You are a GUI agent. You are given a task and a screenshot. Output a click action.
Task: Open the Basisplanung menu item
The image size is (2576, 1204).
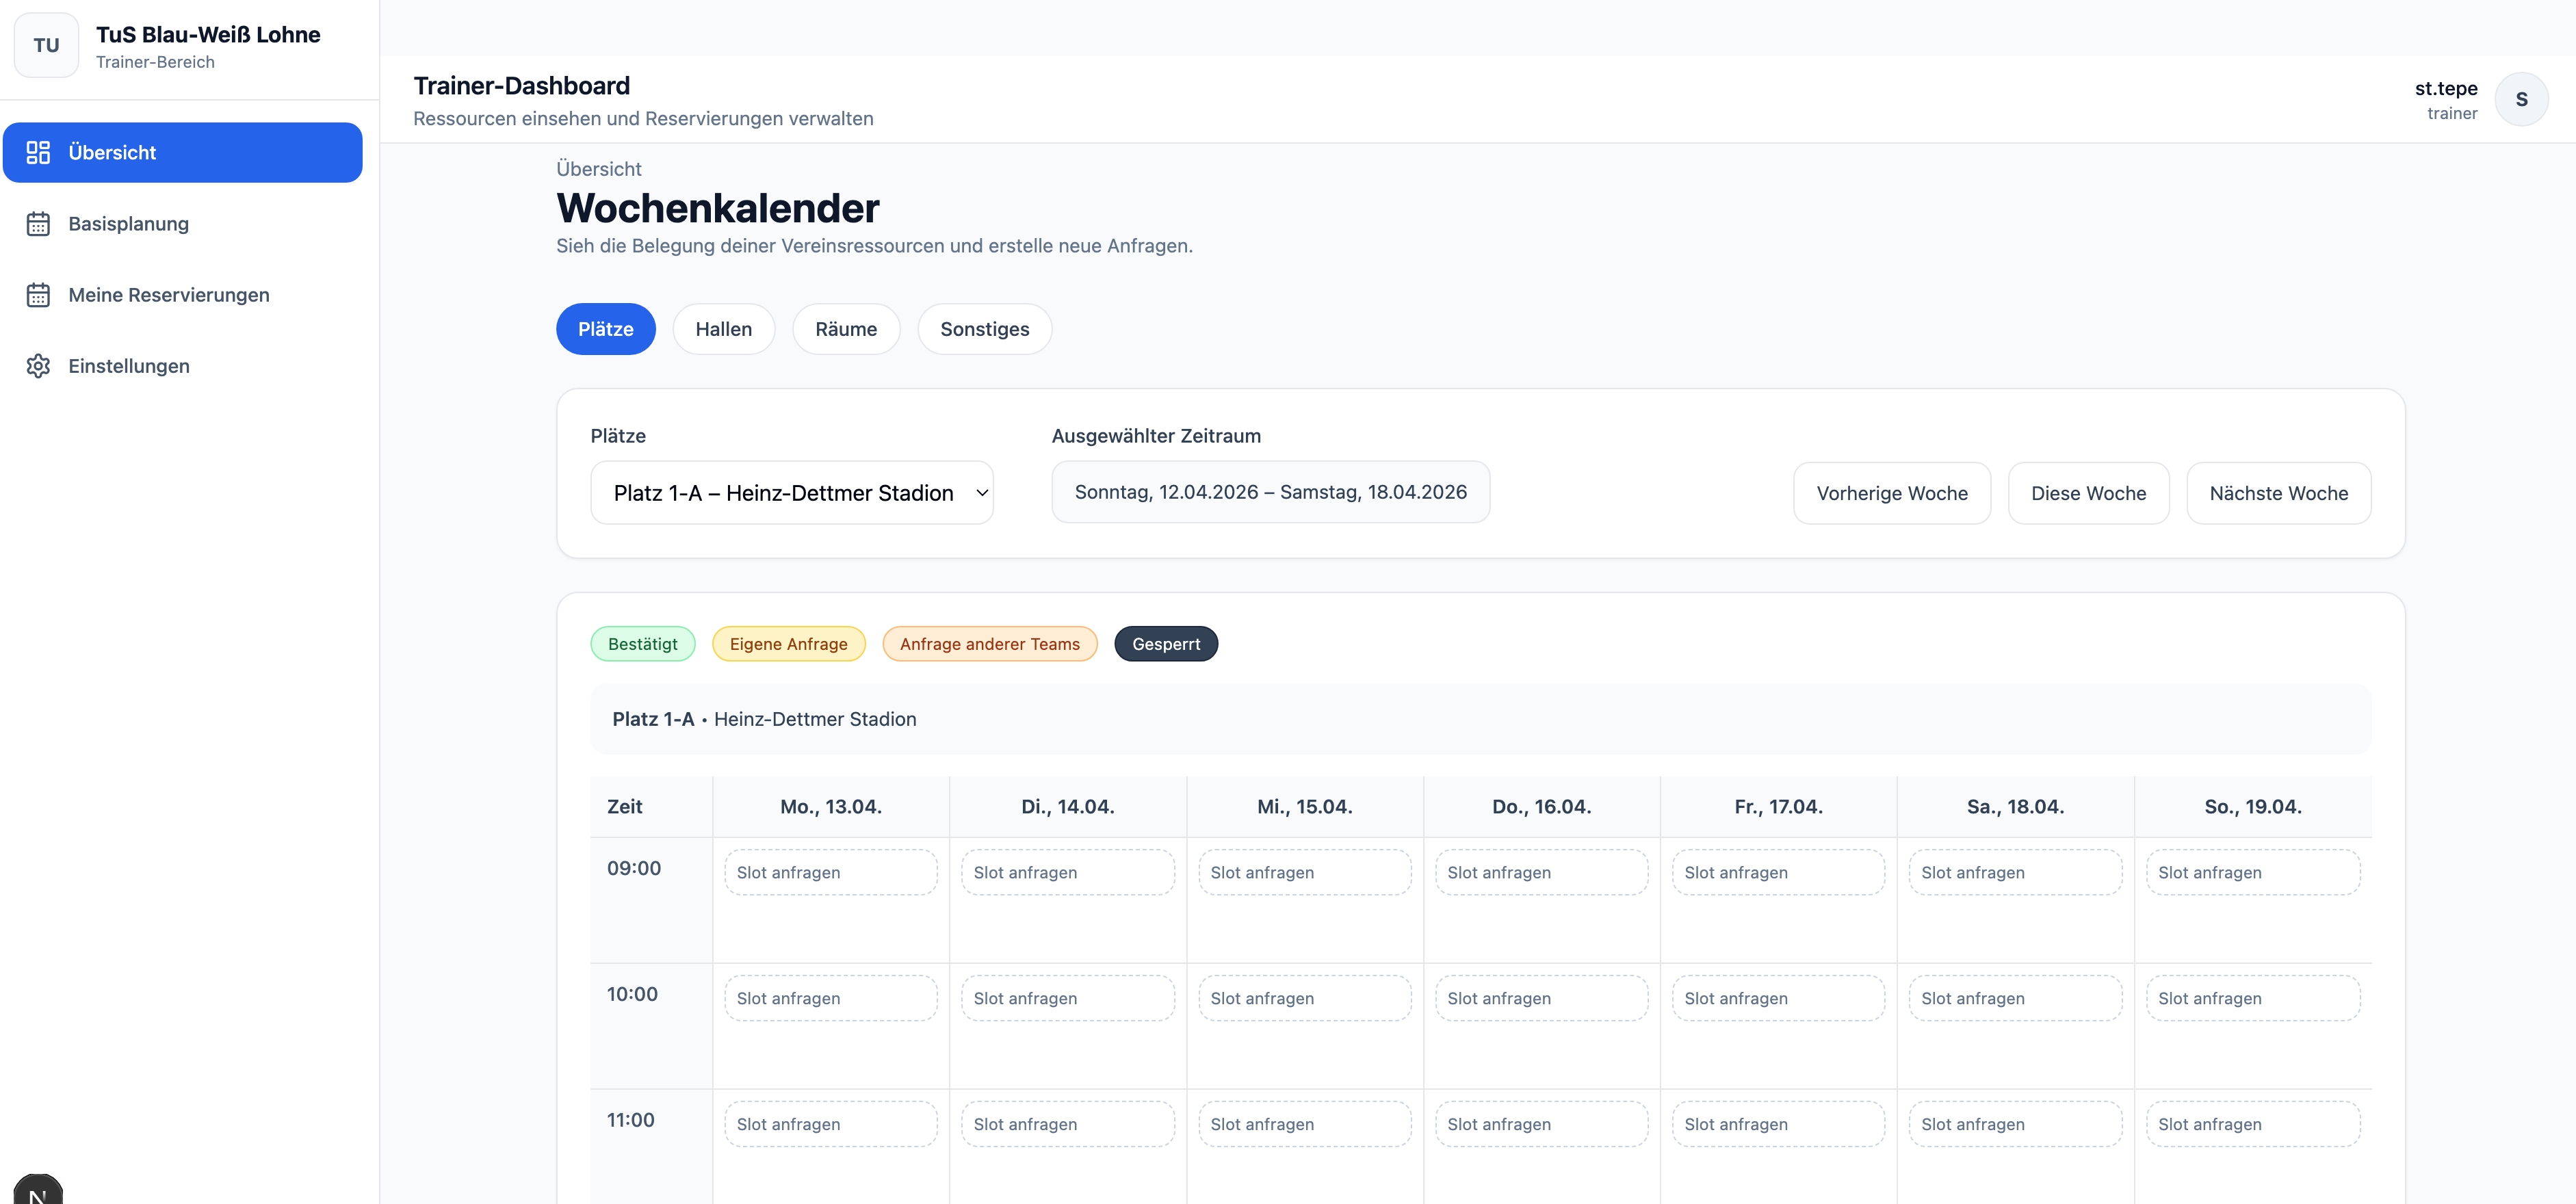(183, 224)
